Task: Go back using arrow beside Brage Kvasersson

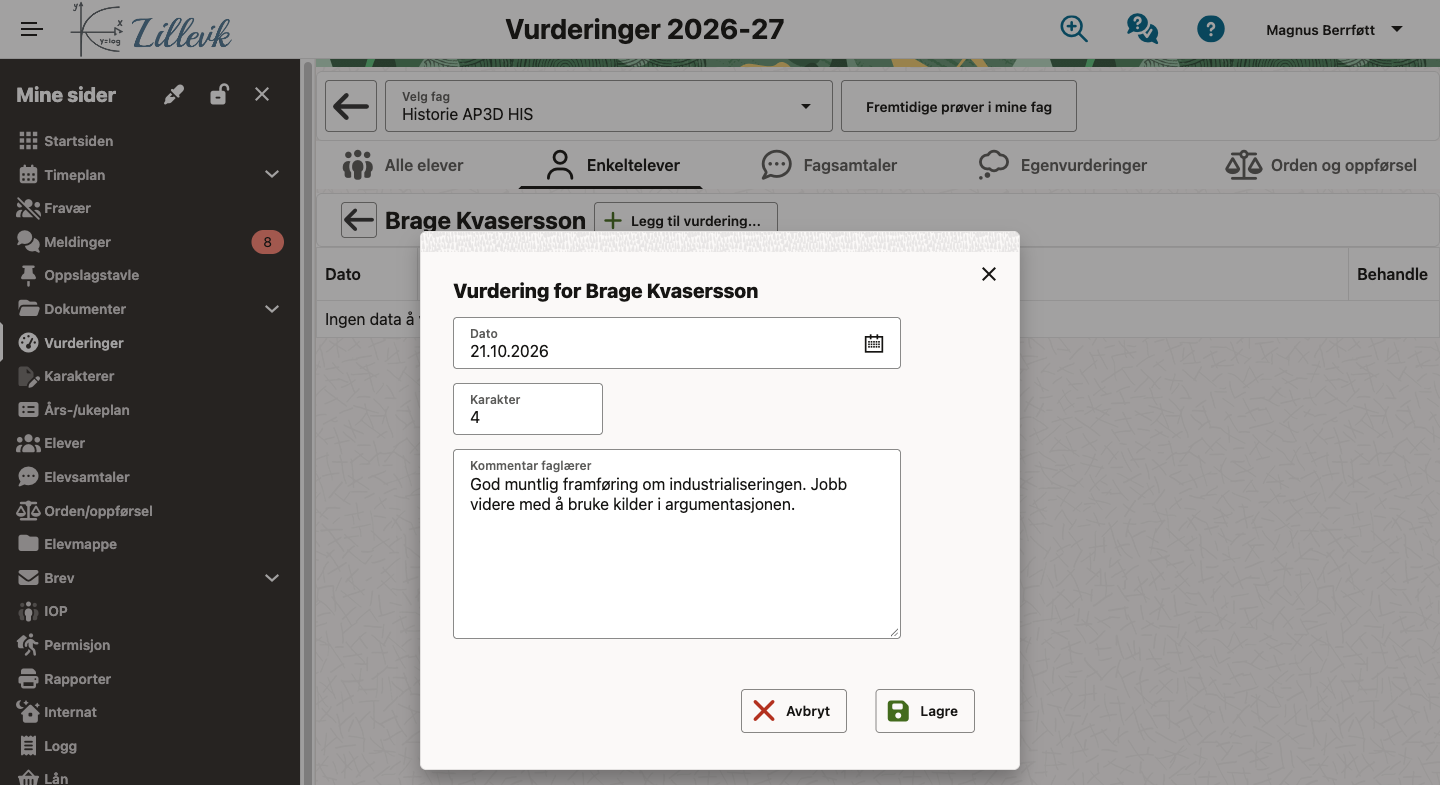Action: (x=359, y=220)
